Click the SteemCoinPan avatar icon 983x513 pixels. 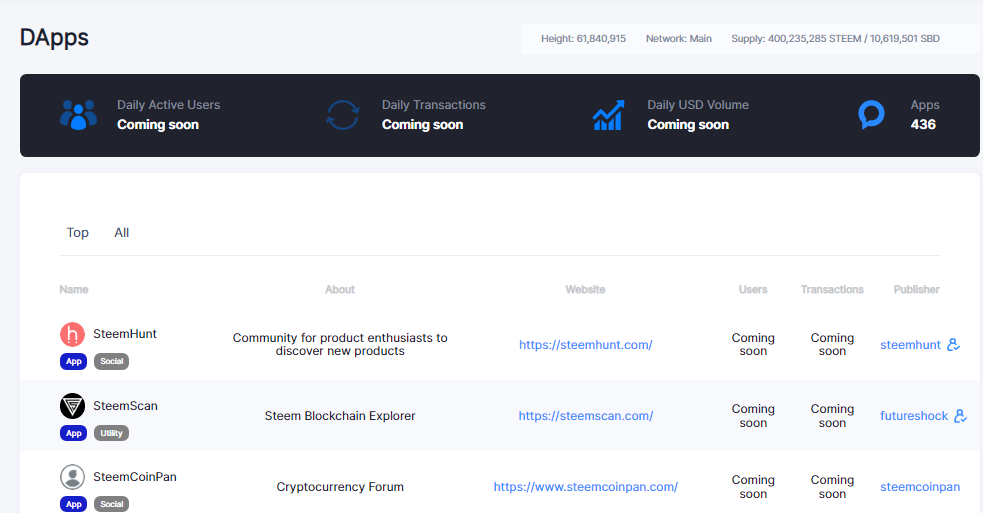[72, 477]
